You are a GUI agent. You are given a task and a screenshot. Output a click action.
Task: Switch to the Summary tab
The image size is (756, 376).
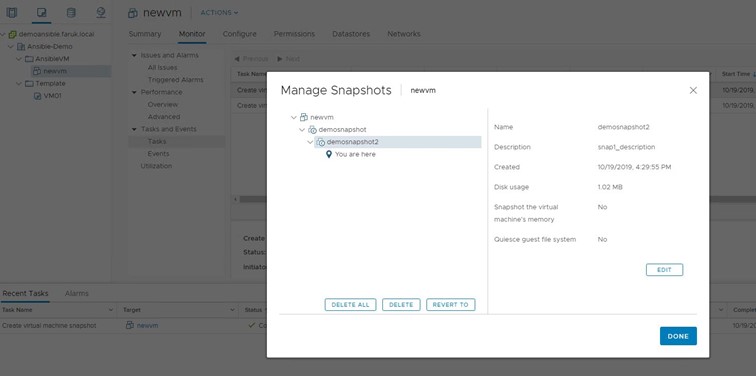click(145, 34)
